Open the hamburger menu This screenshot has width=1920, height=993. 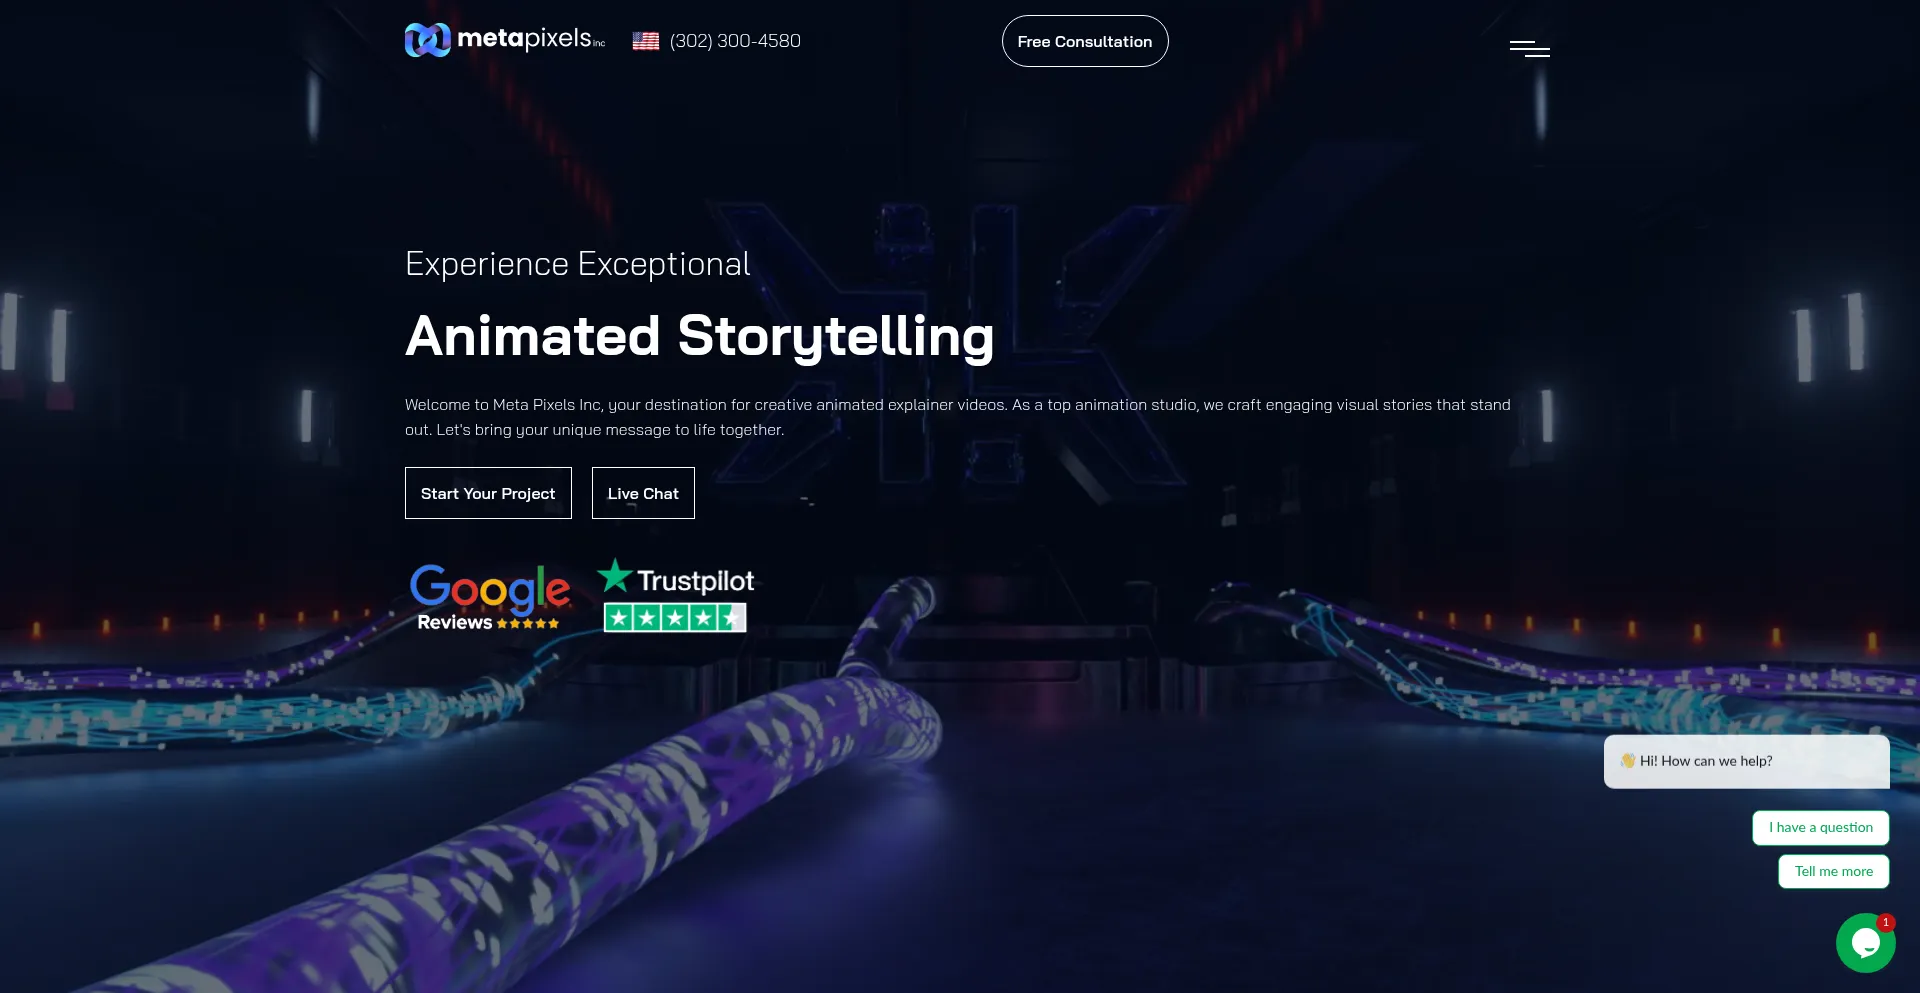click(1529, 48)
